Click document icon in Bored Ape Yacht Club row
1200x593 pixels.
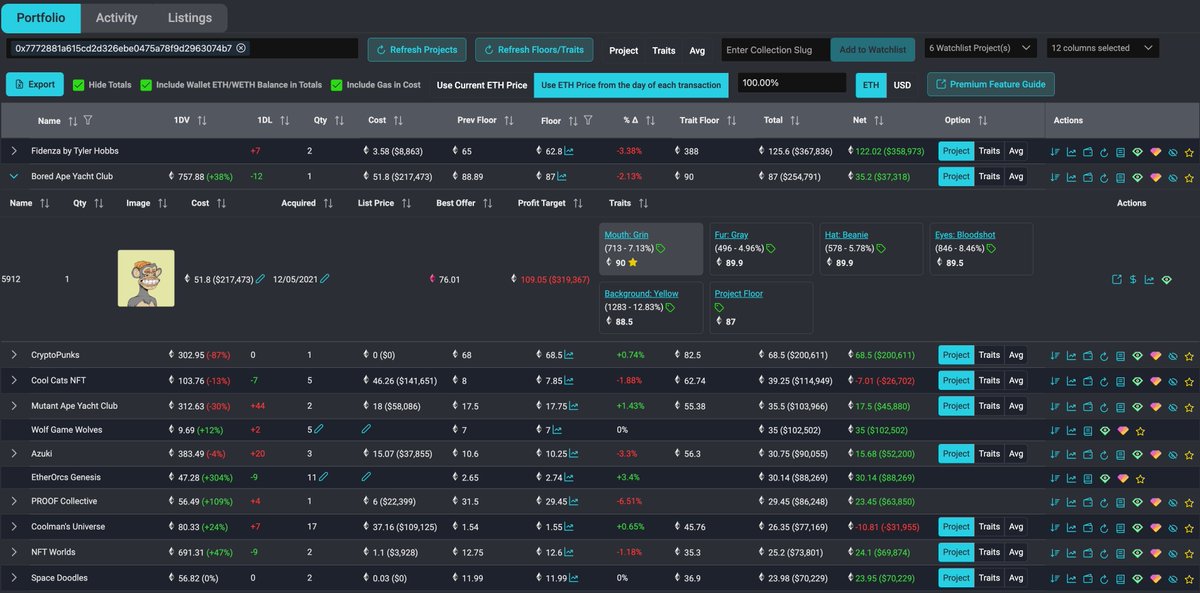pos(1120,177)
